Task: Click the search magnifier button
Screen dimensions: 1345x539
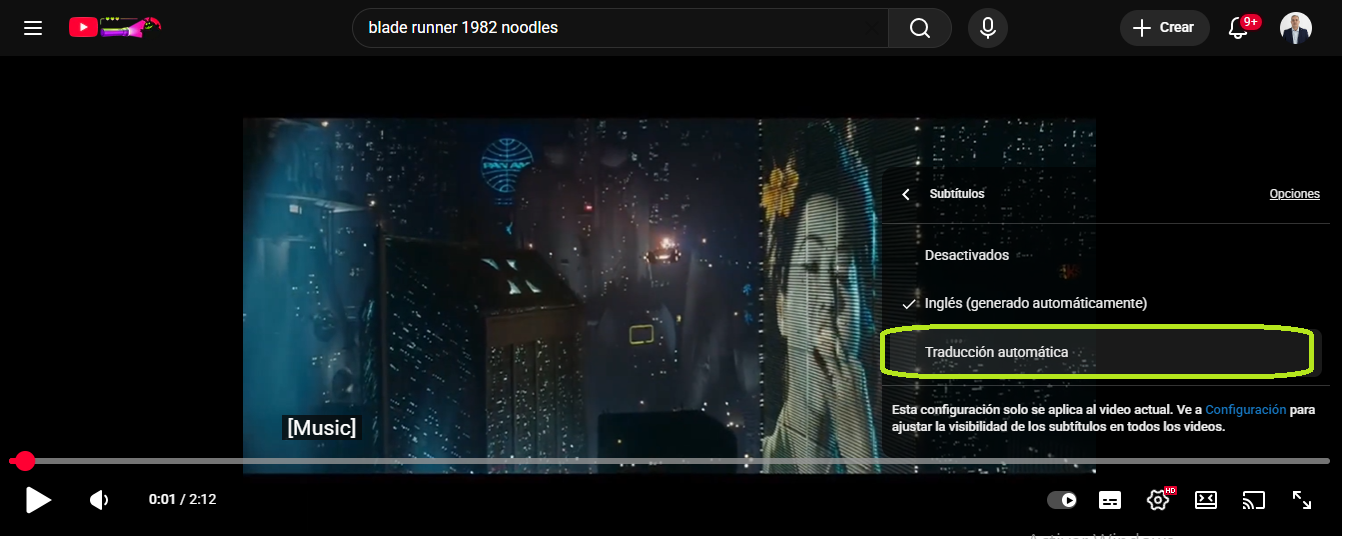Action: (920, 28)
